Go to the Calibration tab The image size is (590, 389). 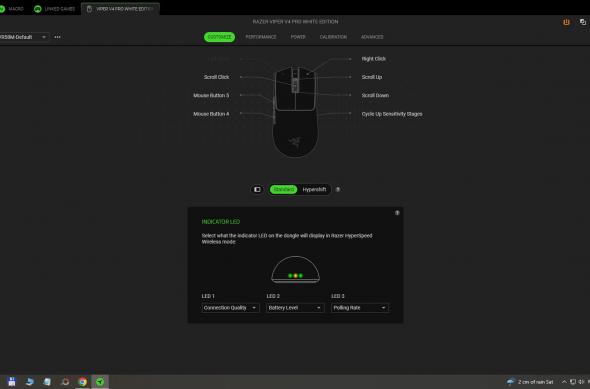click(x=333, y=37)
